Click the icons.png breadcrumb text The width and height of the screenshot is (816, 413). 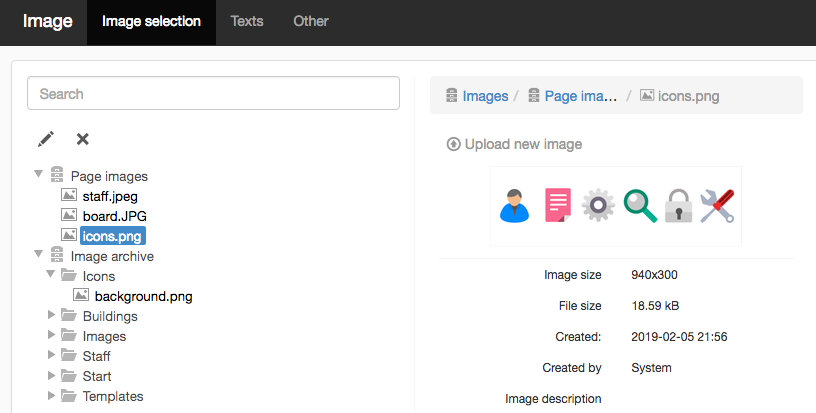(x=688, y=96)
